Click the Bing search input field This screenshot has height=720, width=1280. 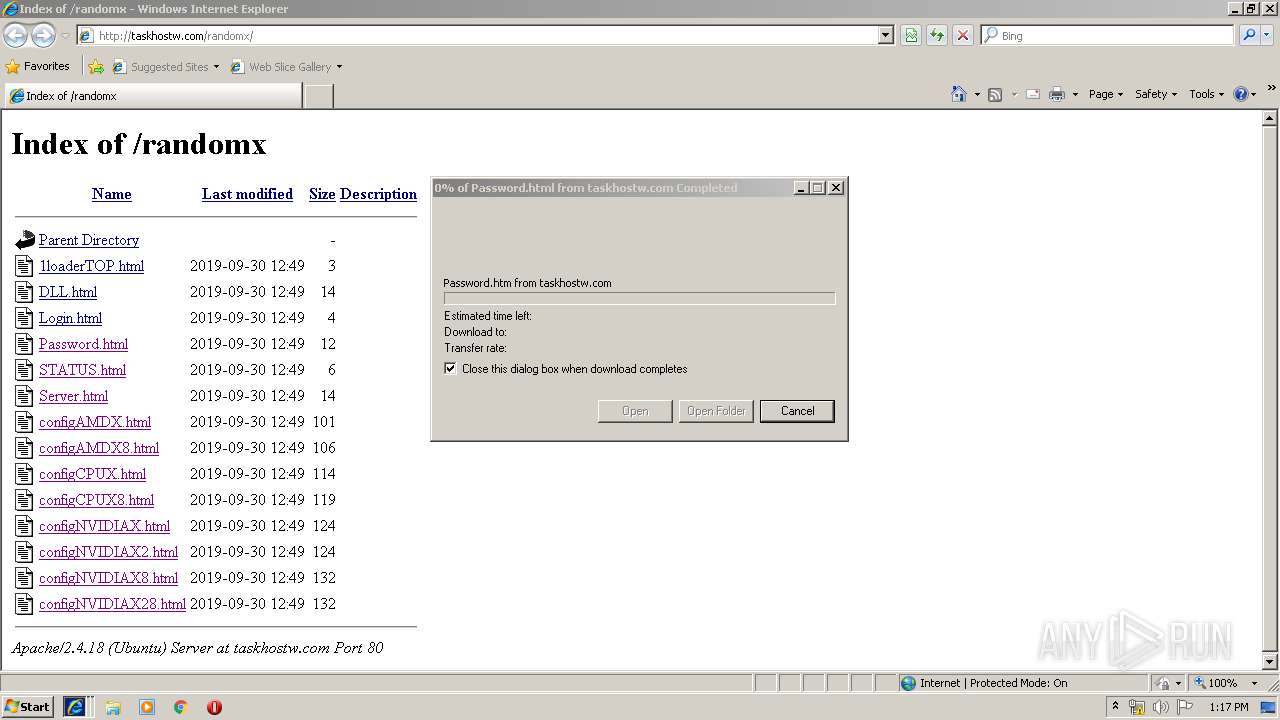click(1107, 35)
